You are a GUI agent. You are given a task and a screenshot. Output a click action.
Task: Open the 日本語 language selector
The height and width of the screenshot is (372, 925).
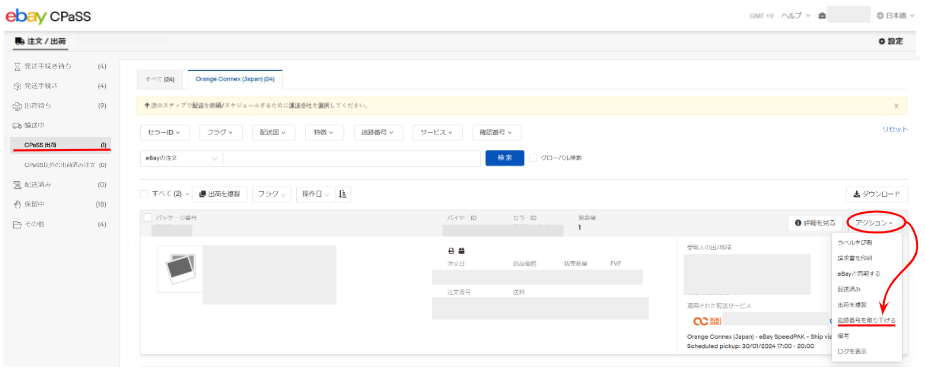point(896,15)
